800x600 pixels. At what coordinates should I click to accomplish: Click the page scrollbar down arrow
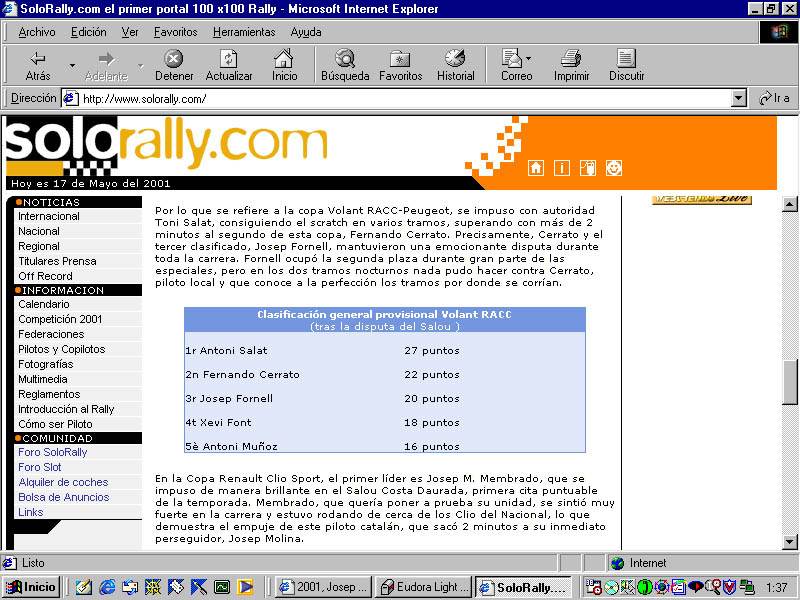[x=789, y=541]
